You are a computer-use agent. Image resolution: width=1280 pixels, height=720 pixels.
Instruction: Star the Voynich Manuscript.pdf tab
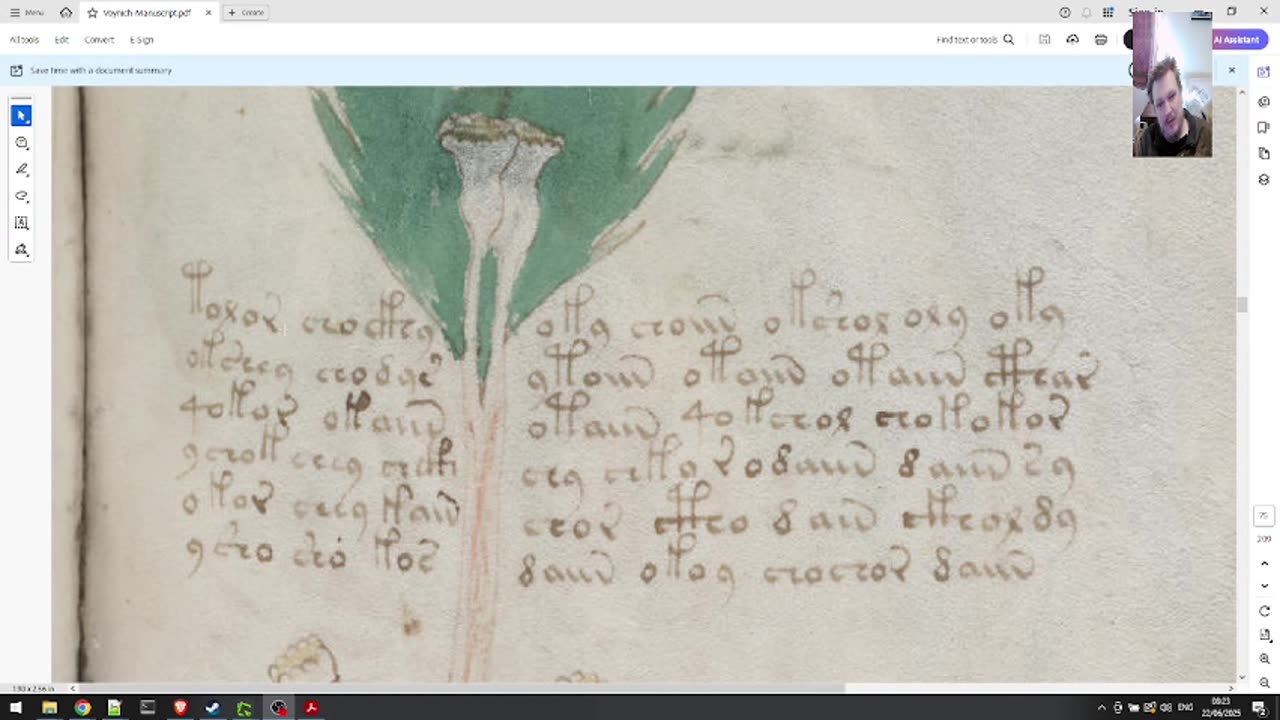pyautogui.click(x=92, y=12)
